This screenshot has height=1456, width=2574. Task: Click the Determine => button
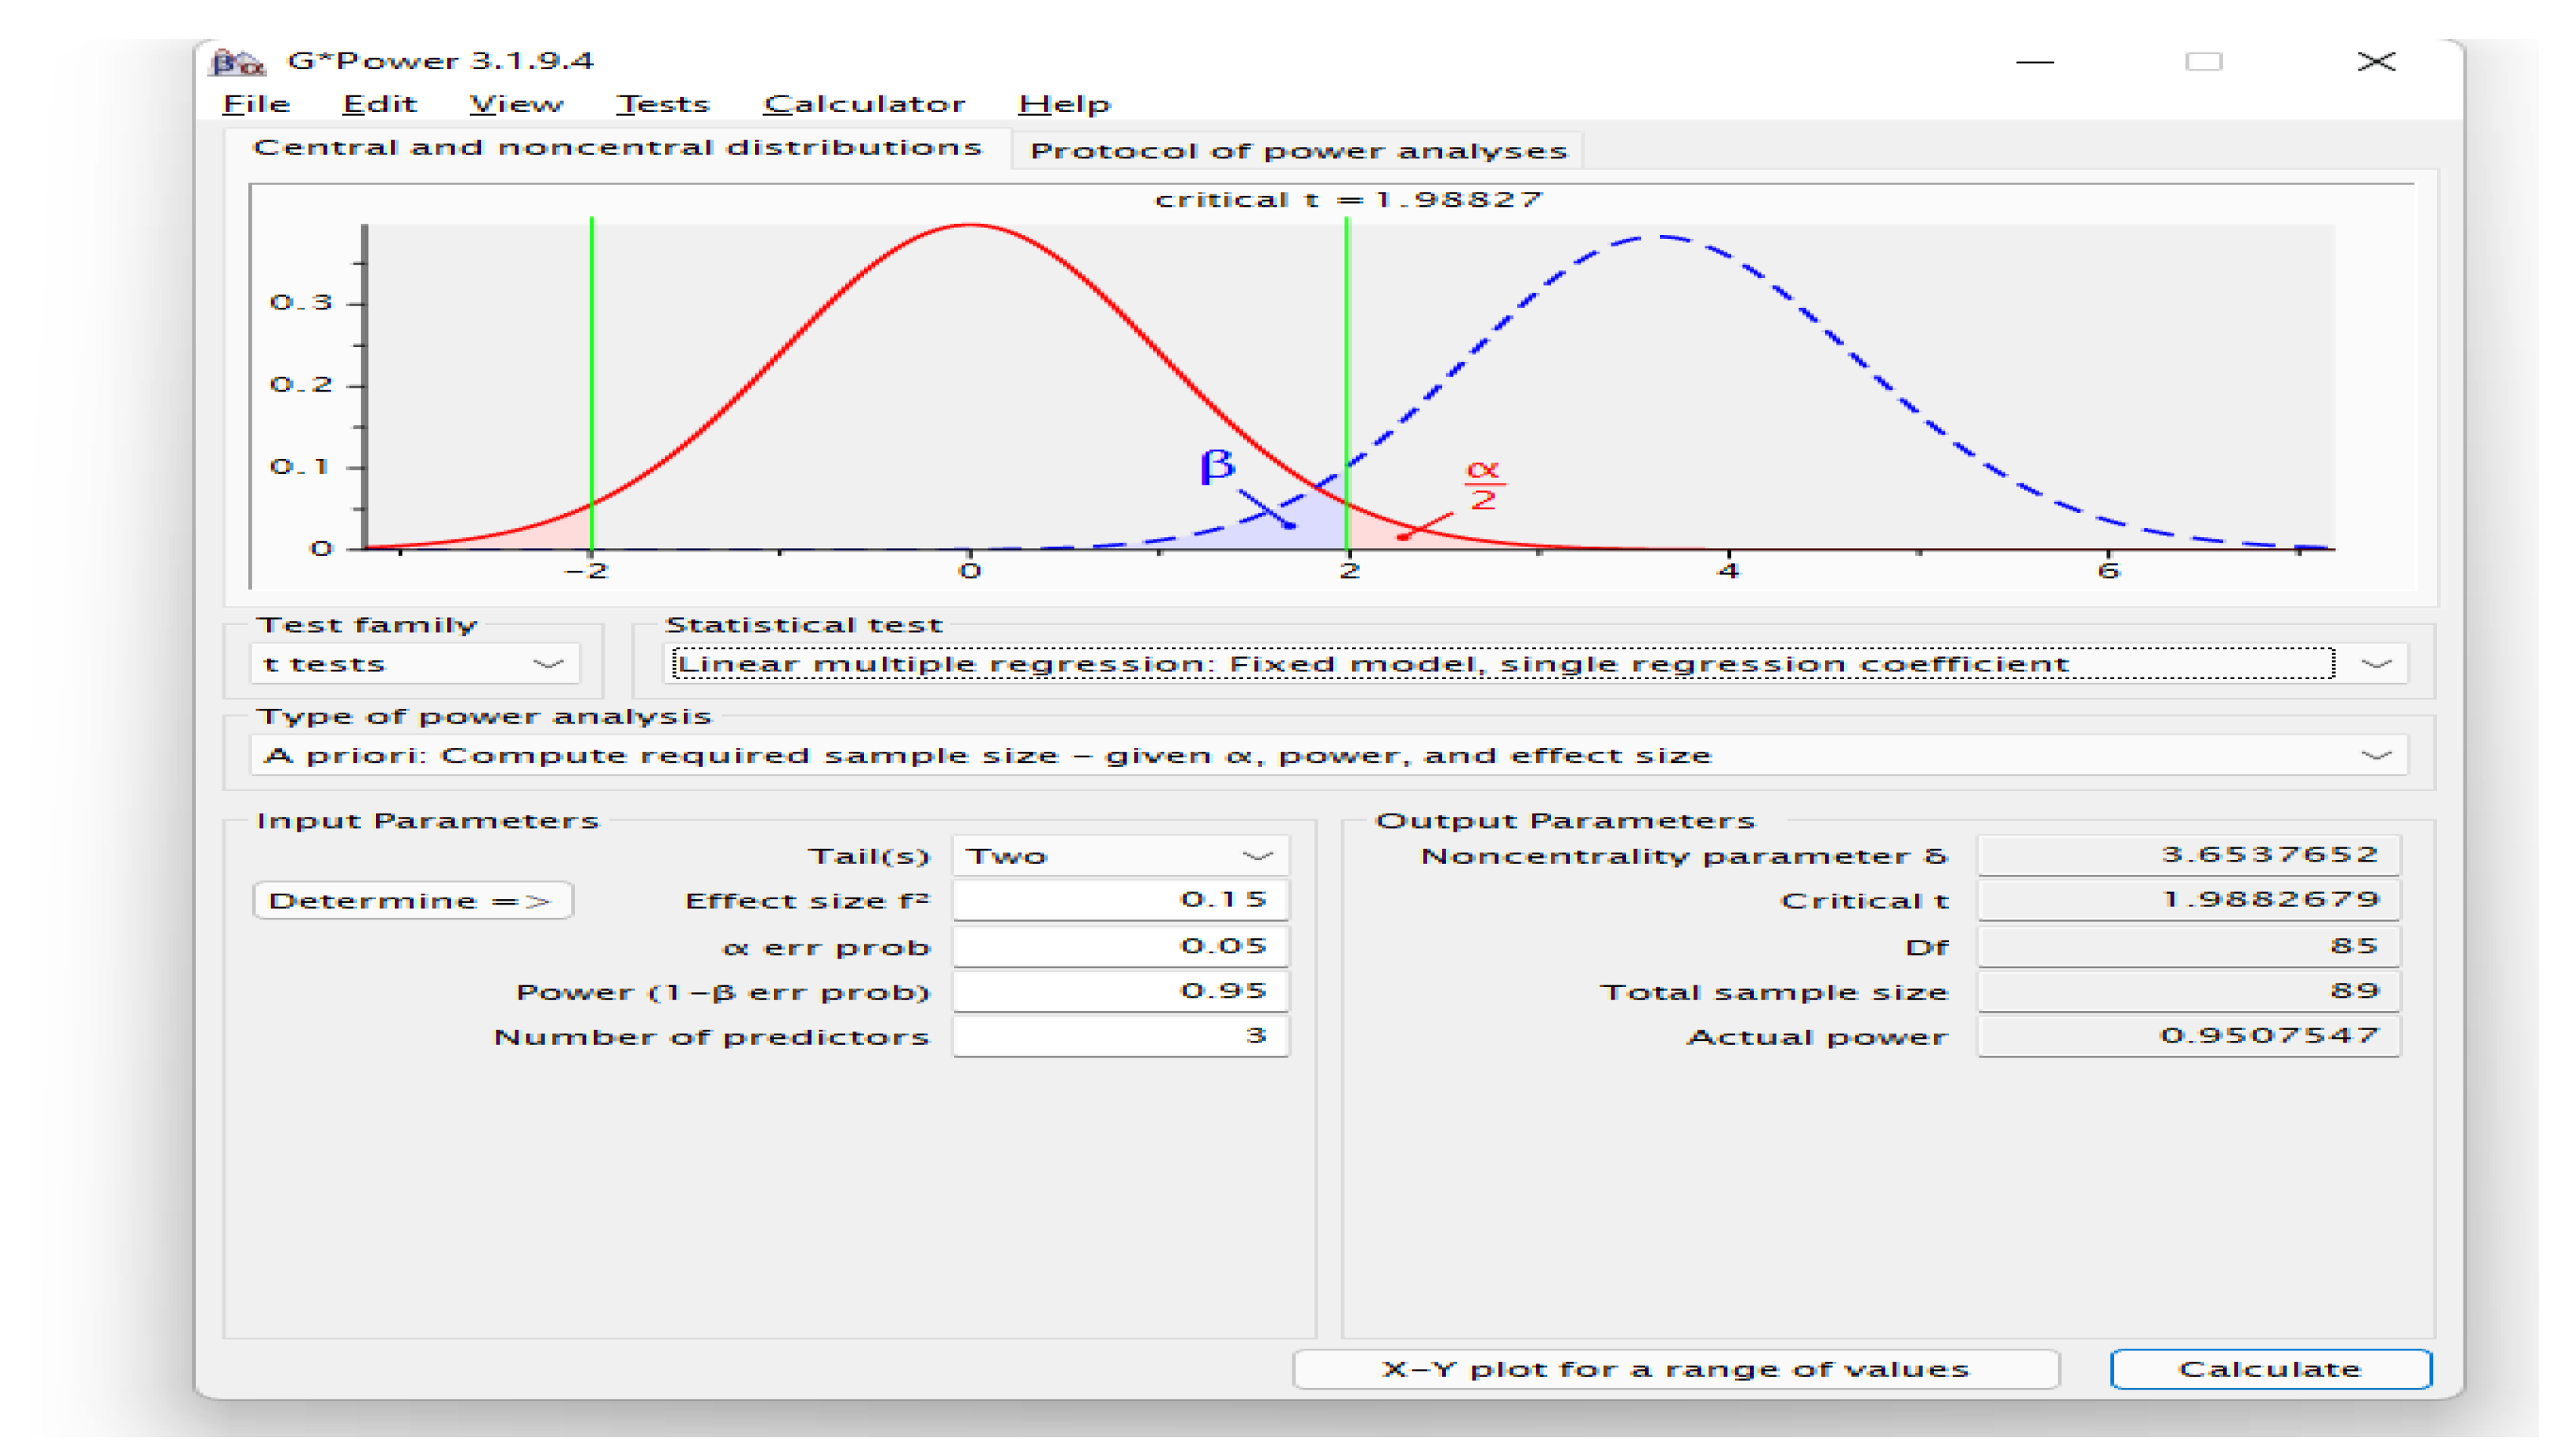411,901
